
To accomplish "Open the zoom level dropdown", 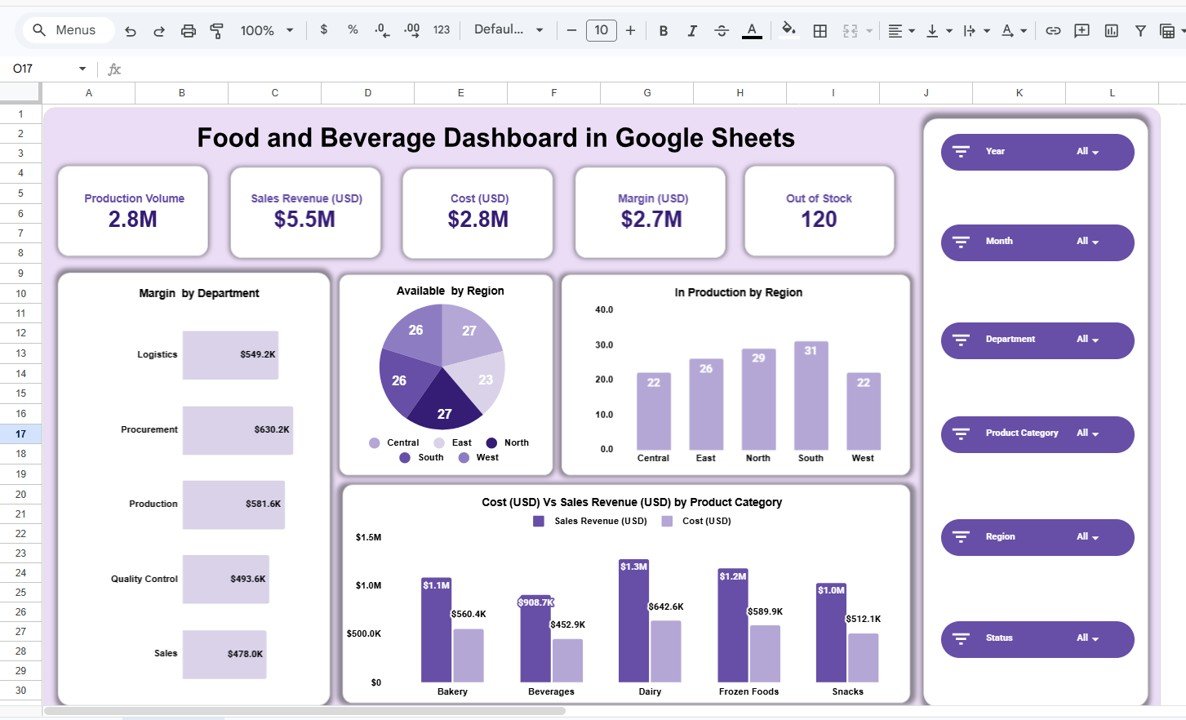I will [x=263, y=30].
